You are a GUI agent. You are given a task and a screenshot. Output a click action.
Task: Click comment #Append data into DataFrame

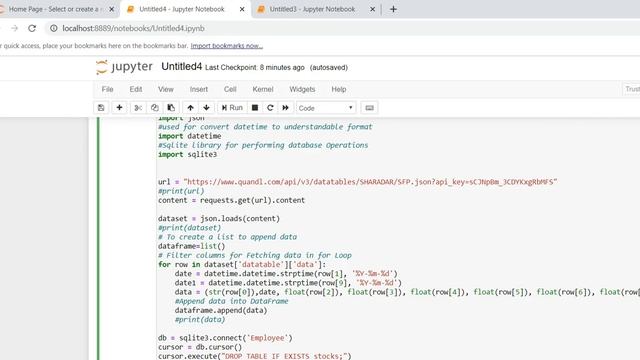click(x=231, y=301)
